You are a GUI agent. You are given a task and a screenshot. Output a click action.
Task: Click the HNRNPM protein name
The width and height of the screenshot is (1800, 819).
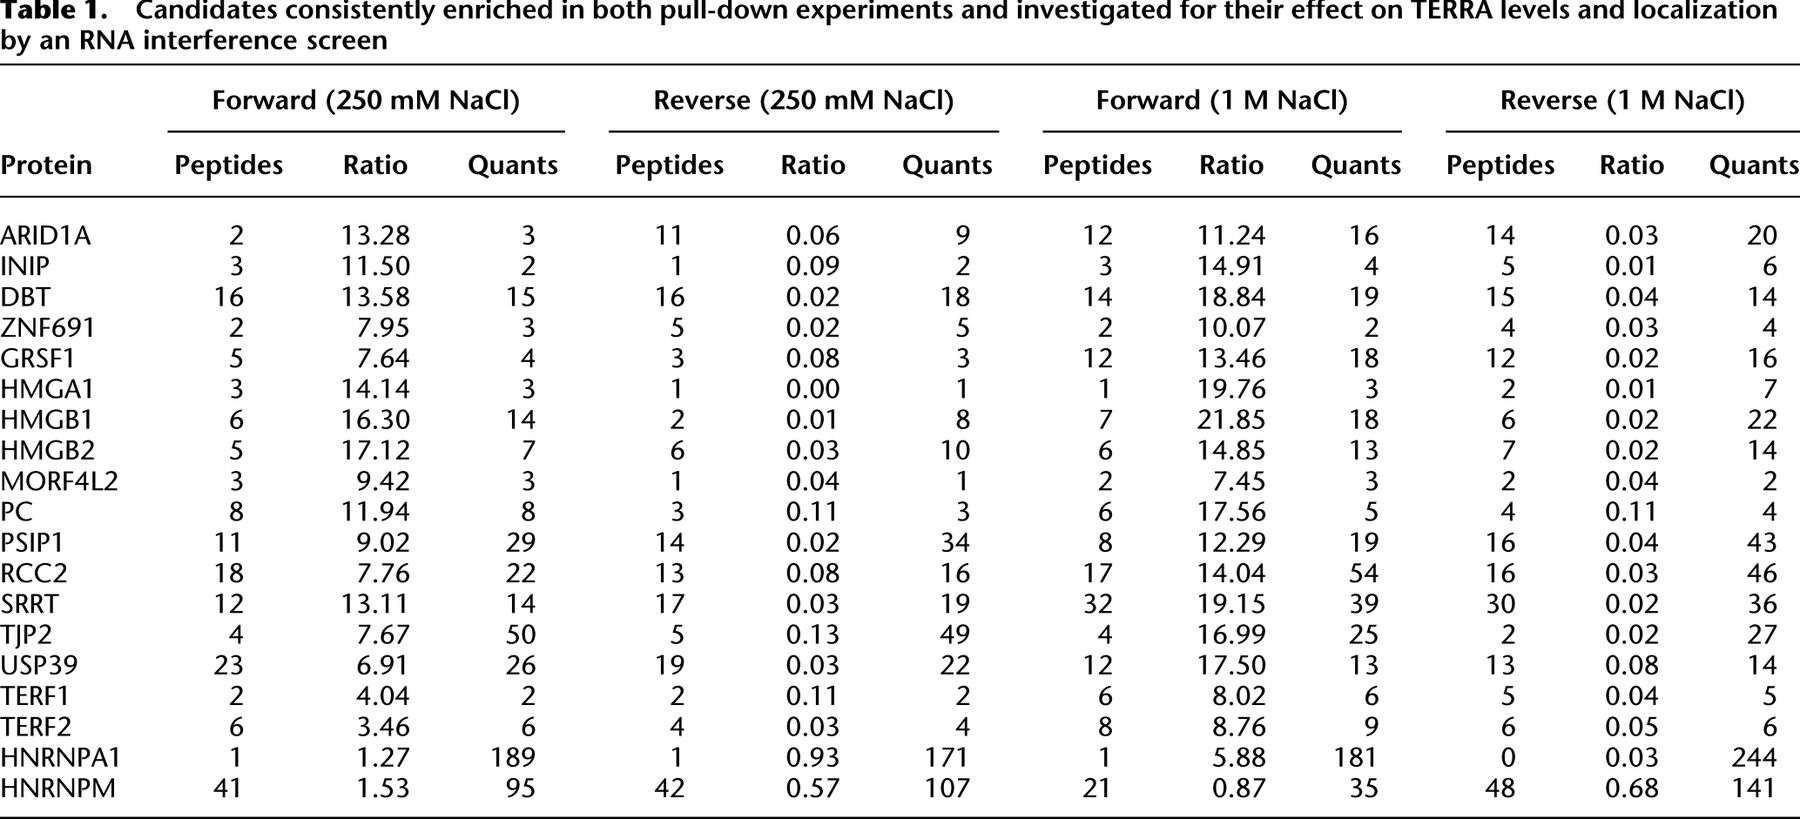point(58,789)
